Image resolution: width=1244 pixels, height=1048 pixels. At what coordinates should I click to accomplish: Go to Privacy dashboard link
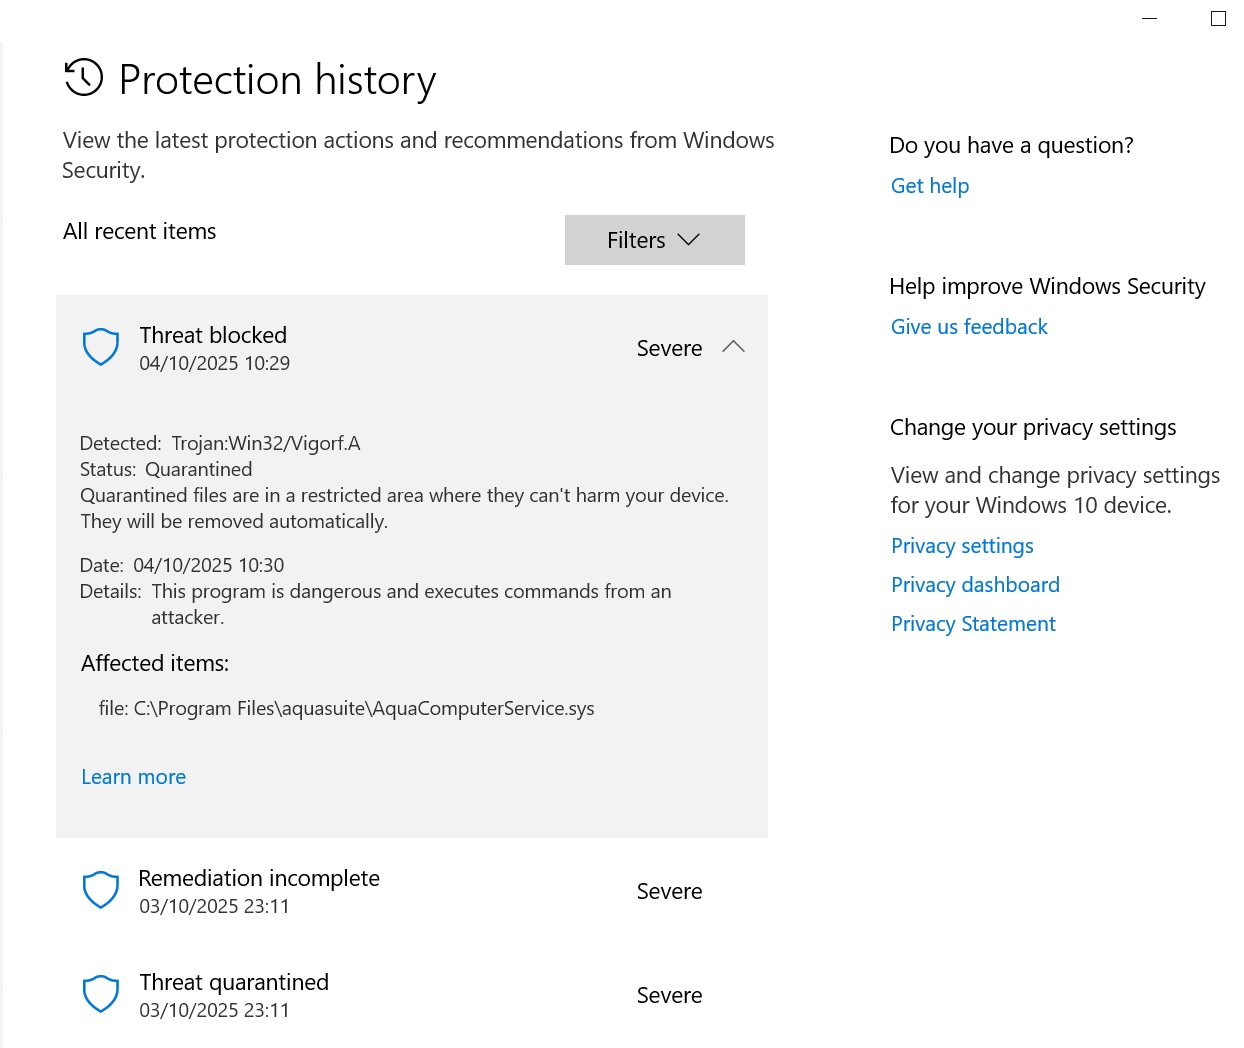tap(974, 585)
